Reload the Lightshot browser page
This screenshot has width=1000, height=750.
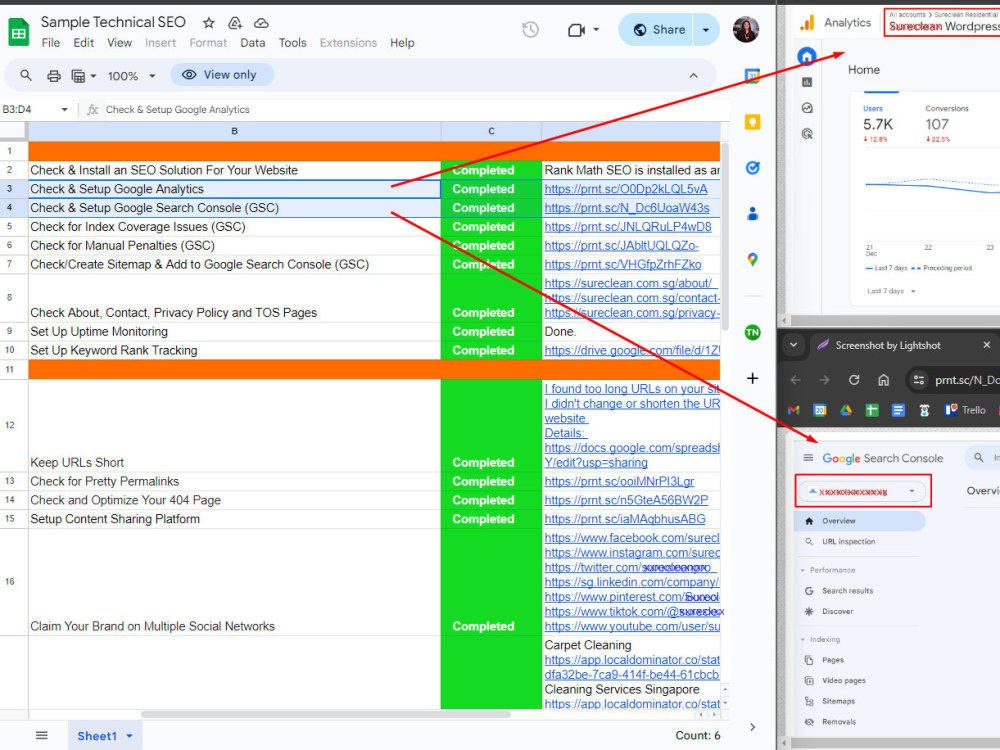[854, 380]
